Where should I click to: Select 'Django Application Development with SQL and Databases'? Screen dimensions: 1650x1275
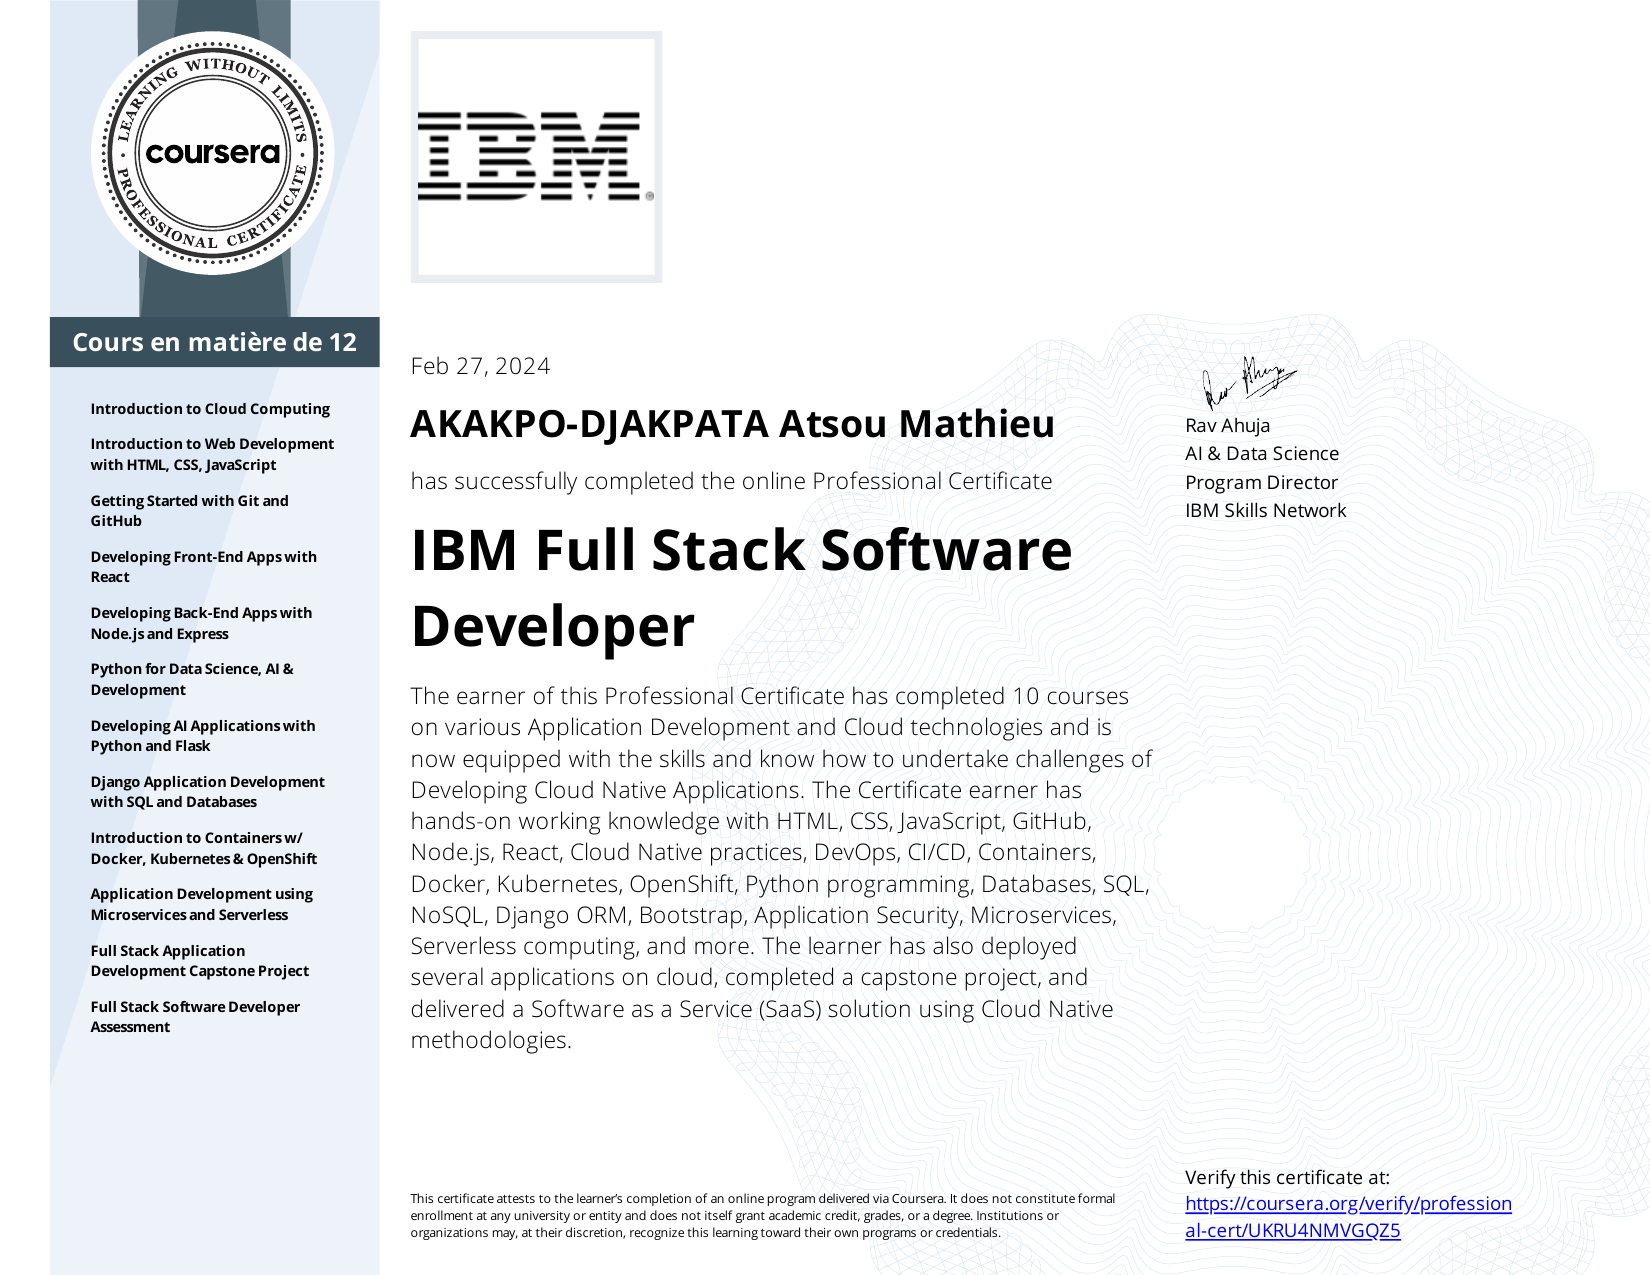(208, 792)
